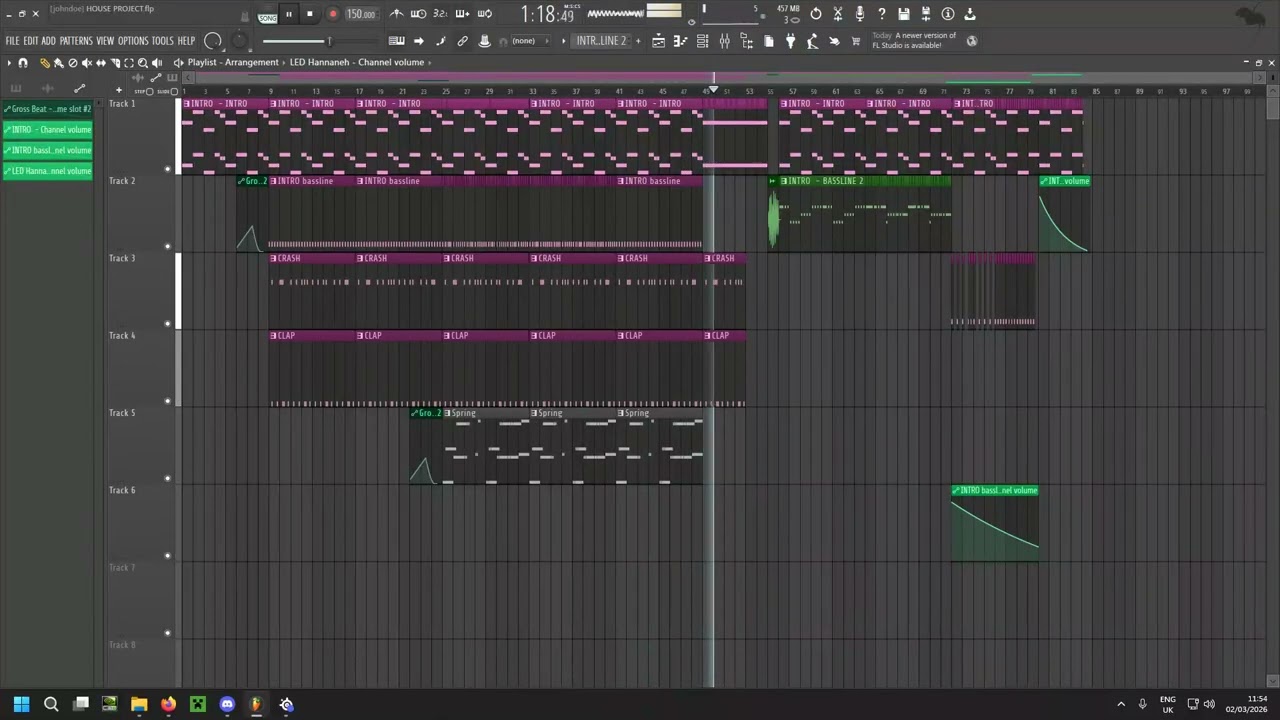The width and height of the screenshot is (1280, 720).
Task: Toggle the metronome icon
Action: click(397, 14)
